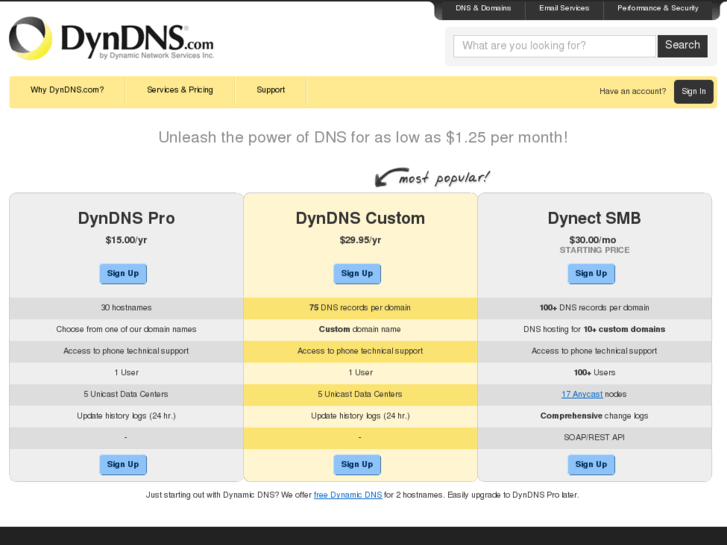
Task: Click the Dynect SMB plan title
Action: tap(594, 218)
